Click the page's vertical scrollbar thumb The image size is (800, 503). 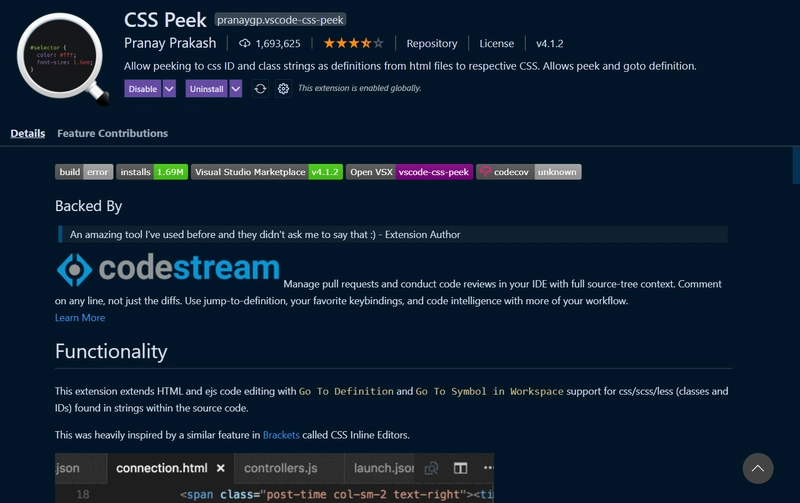point(796,165)
